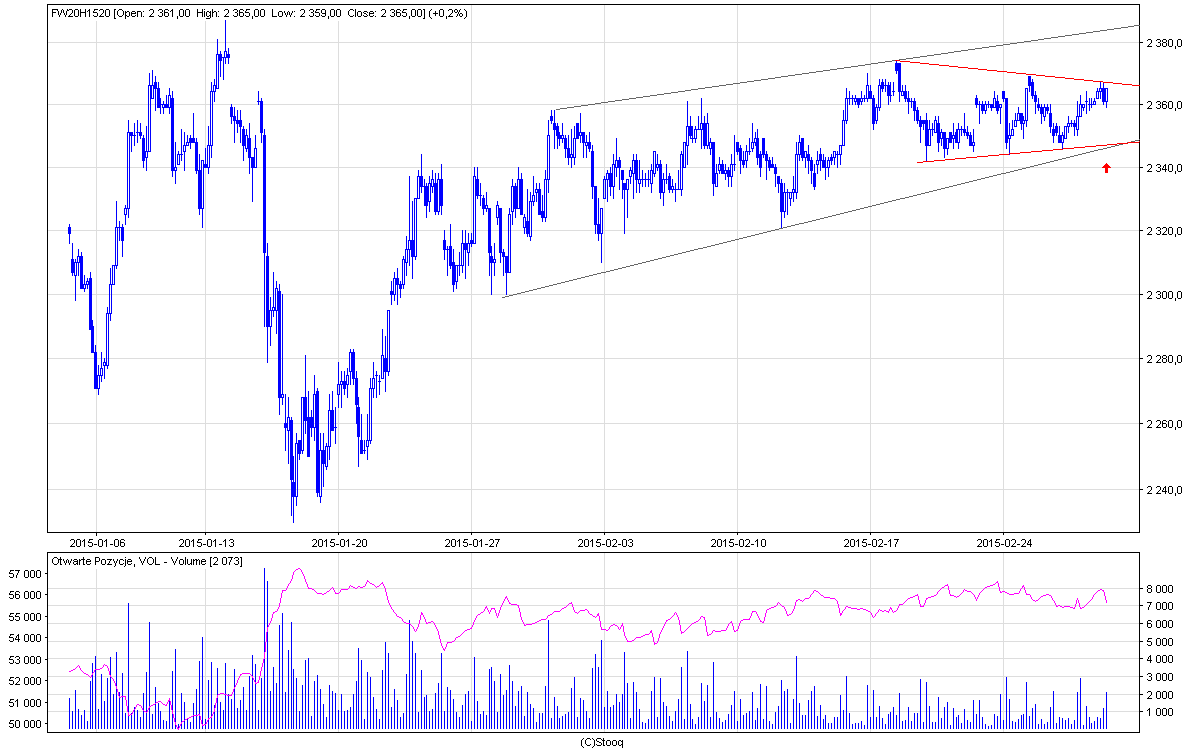The height and width of the screenshot is (750, 1200).
Task: Click the 2 340,0 price axis label
Action: [x=1166, y=167]
